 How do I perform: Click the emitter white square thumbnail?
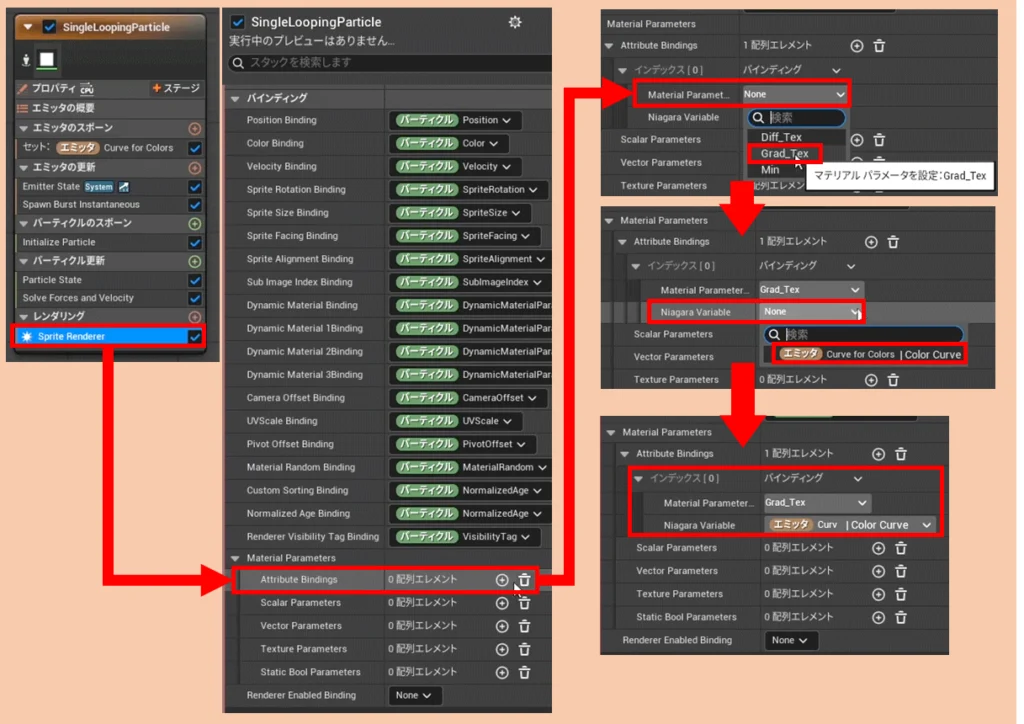coord(46,60)
